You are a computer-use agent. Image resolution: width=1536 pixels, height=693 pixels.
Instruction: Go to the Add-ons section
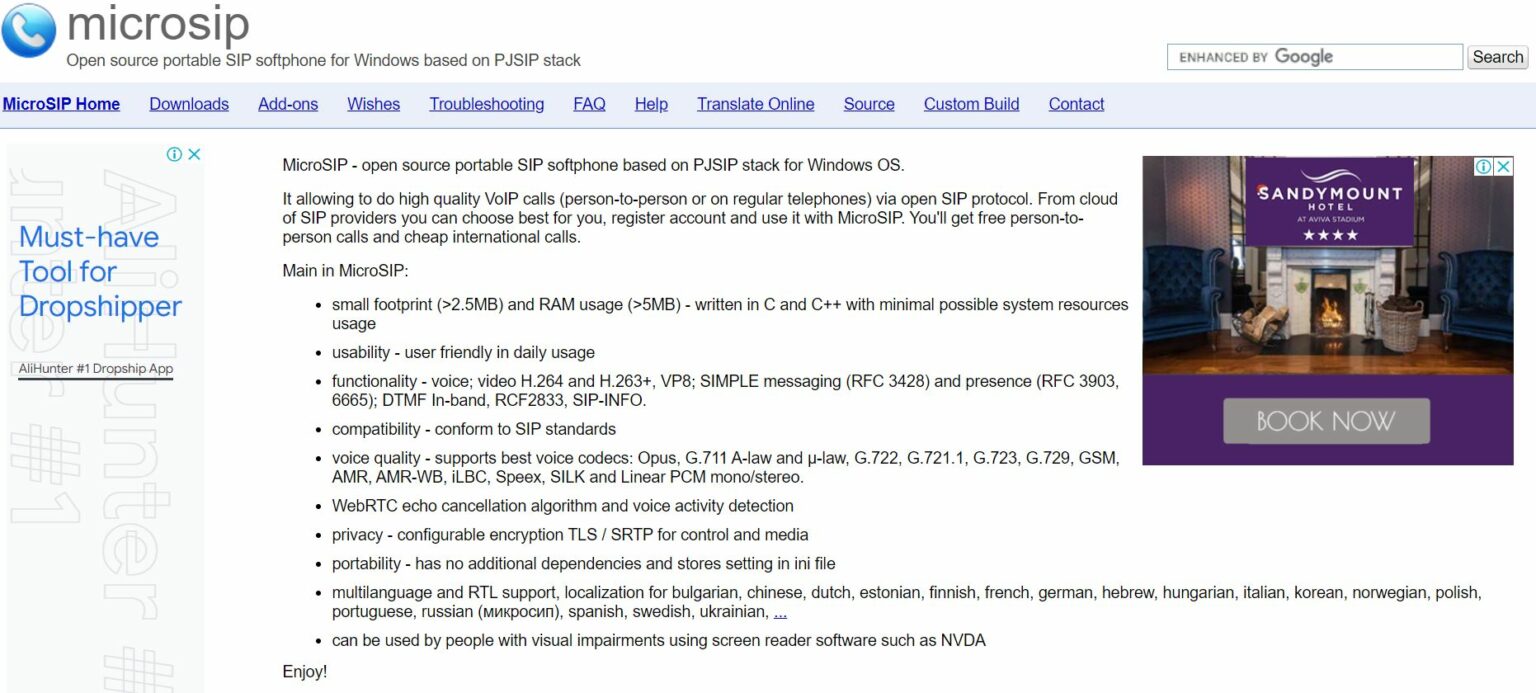[x=288, y=104]
